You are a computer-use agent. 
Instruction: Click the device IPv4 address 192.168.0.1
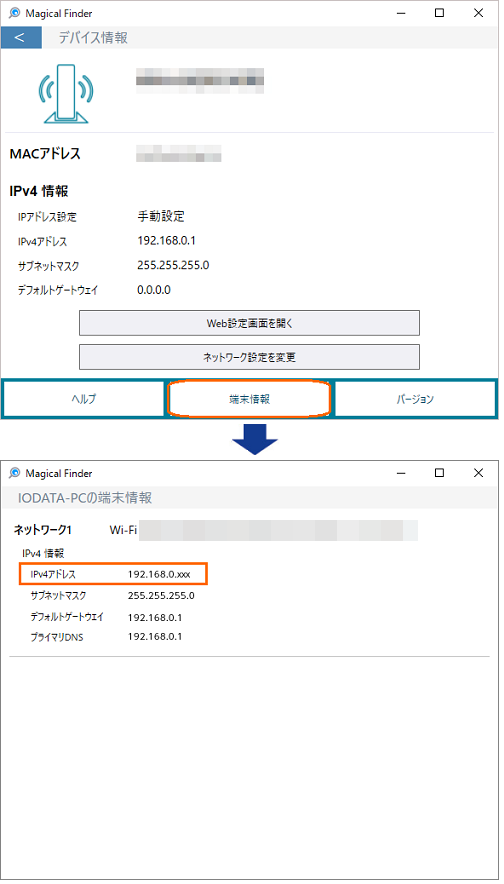[166, 241]
